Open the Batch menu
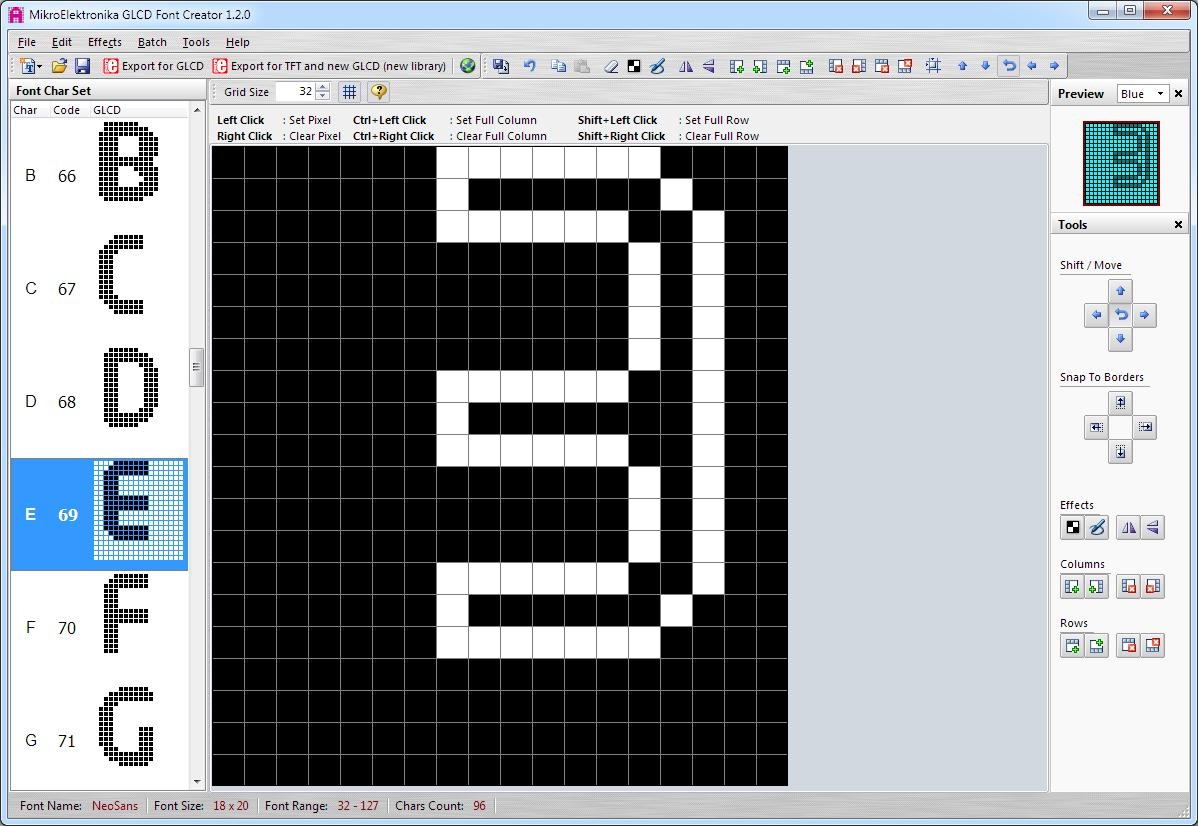The height and width of the screenshot is (826, 1198). (152, 42)
